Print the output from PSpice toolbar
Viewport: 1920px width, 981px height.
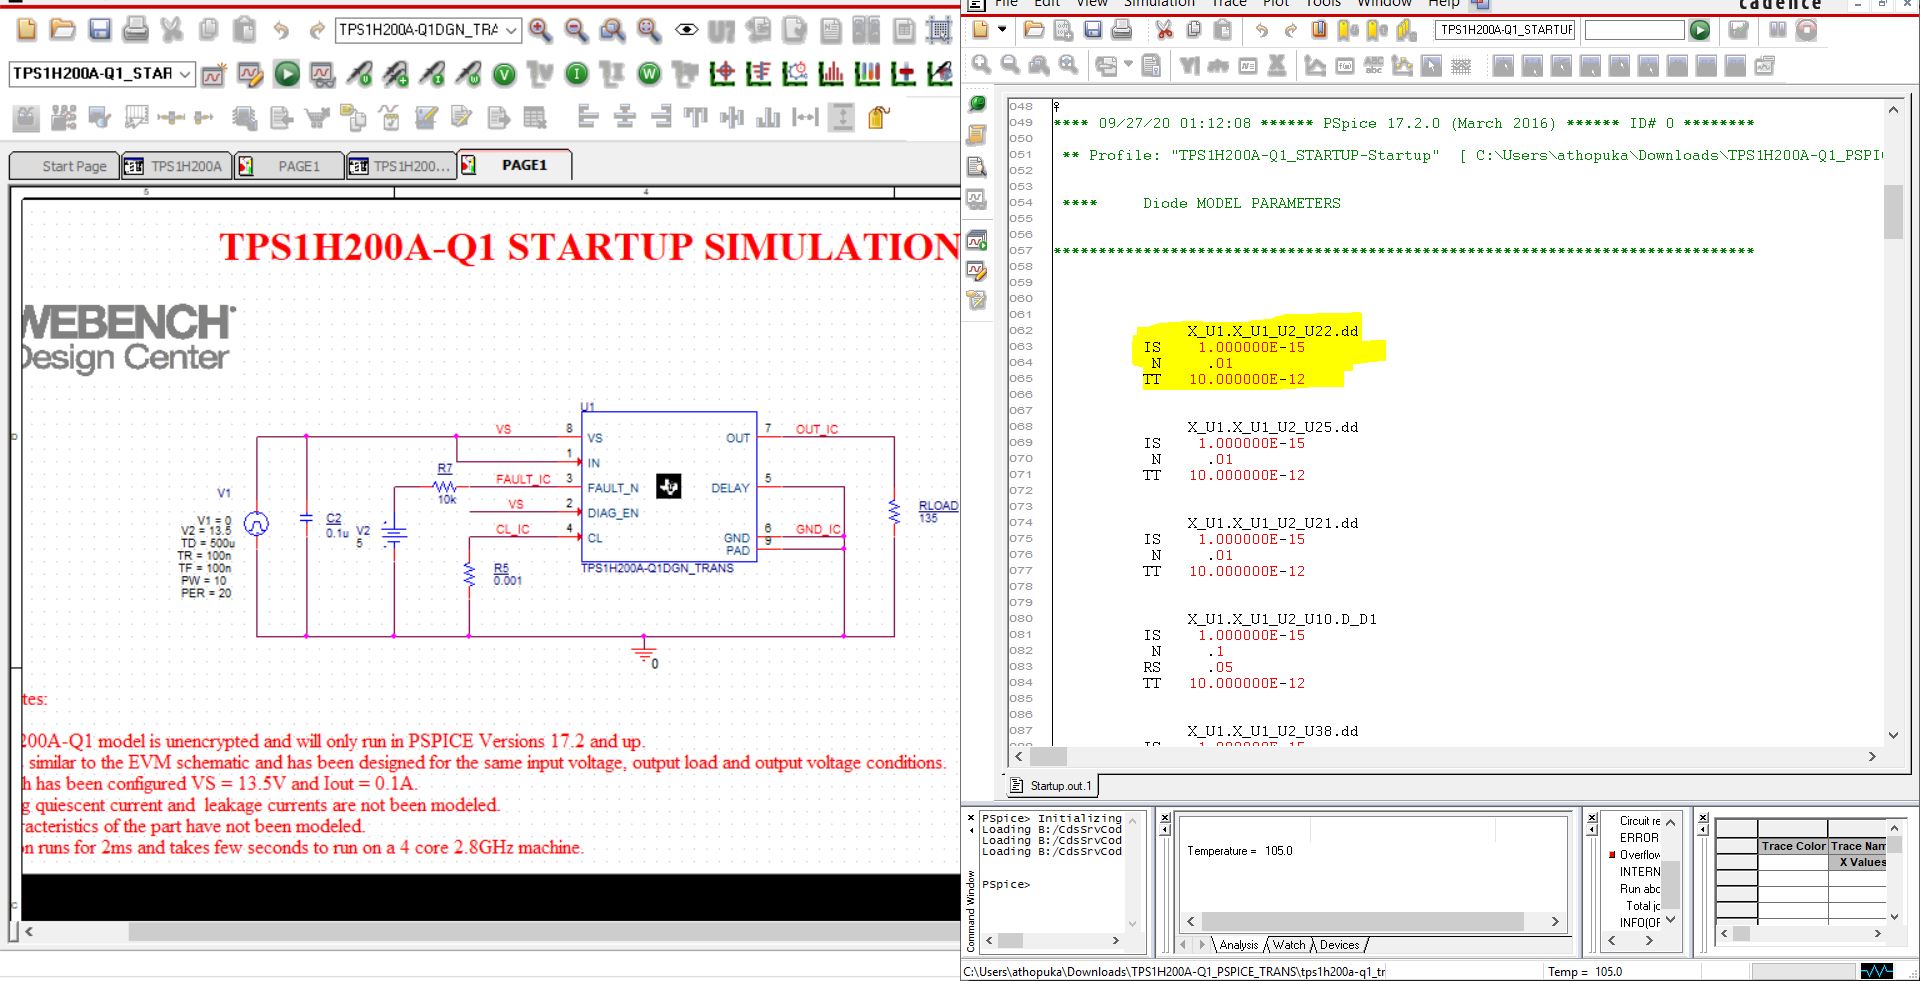[x=1122, y=30]
